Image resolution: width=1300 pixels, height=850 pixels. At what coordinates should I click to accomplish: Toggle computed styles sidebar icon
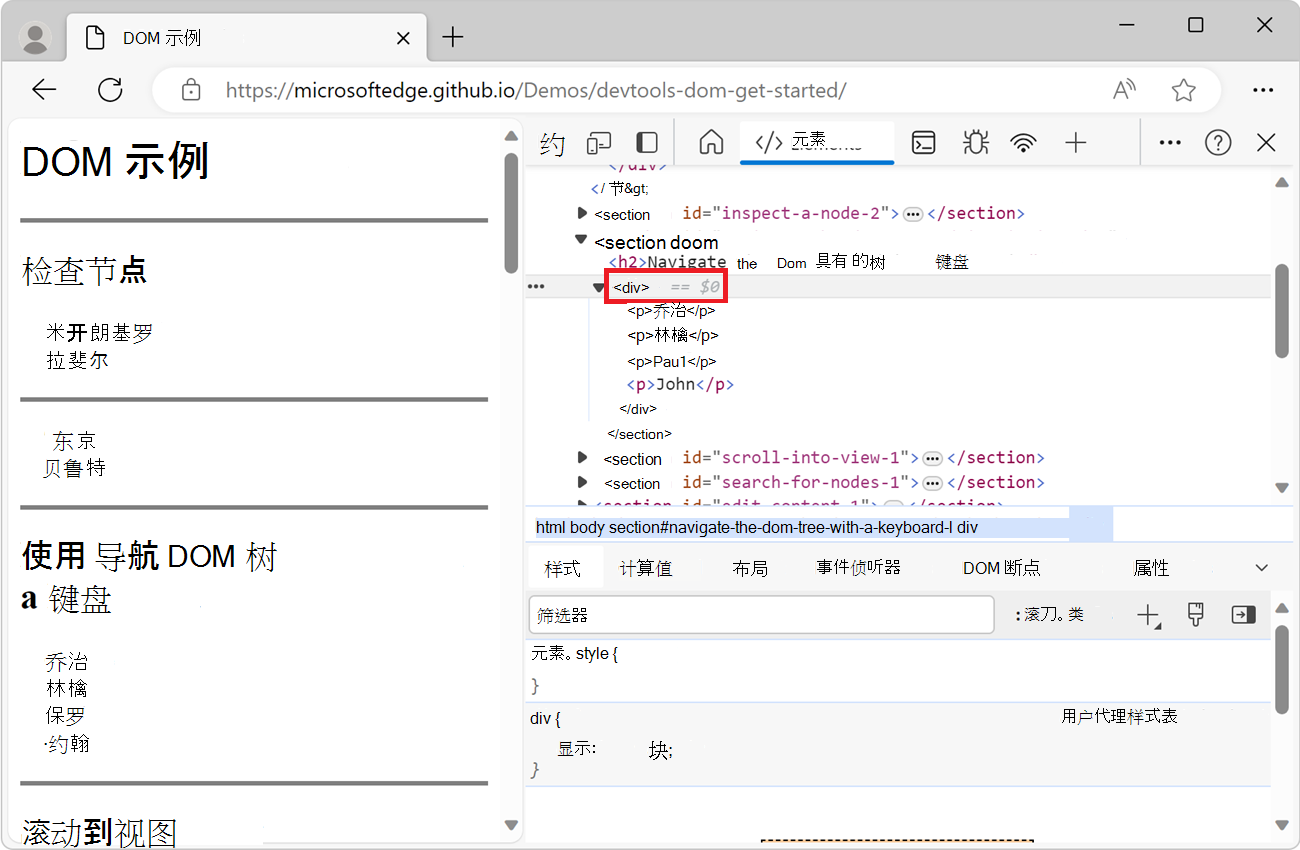click(1243, 615)
